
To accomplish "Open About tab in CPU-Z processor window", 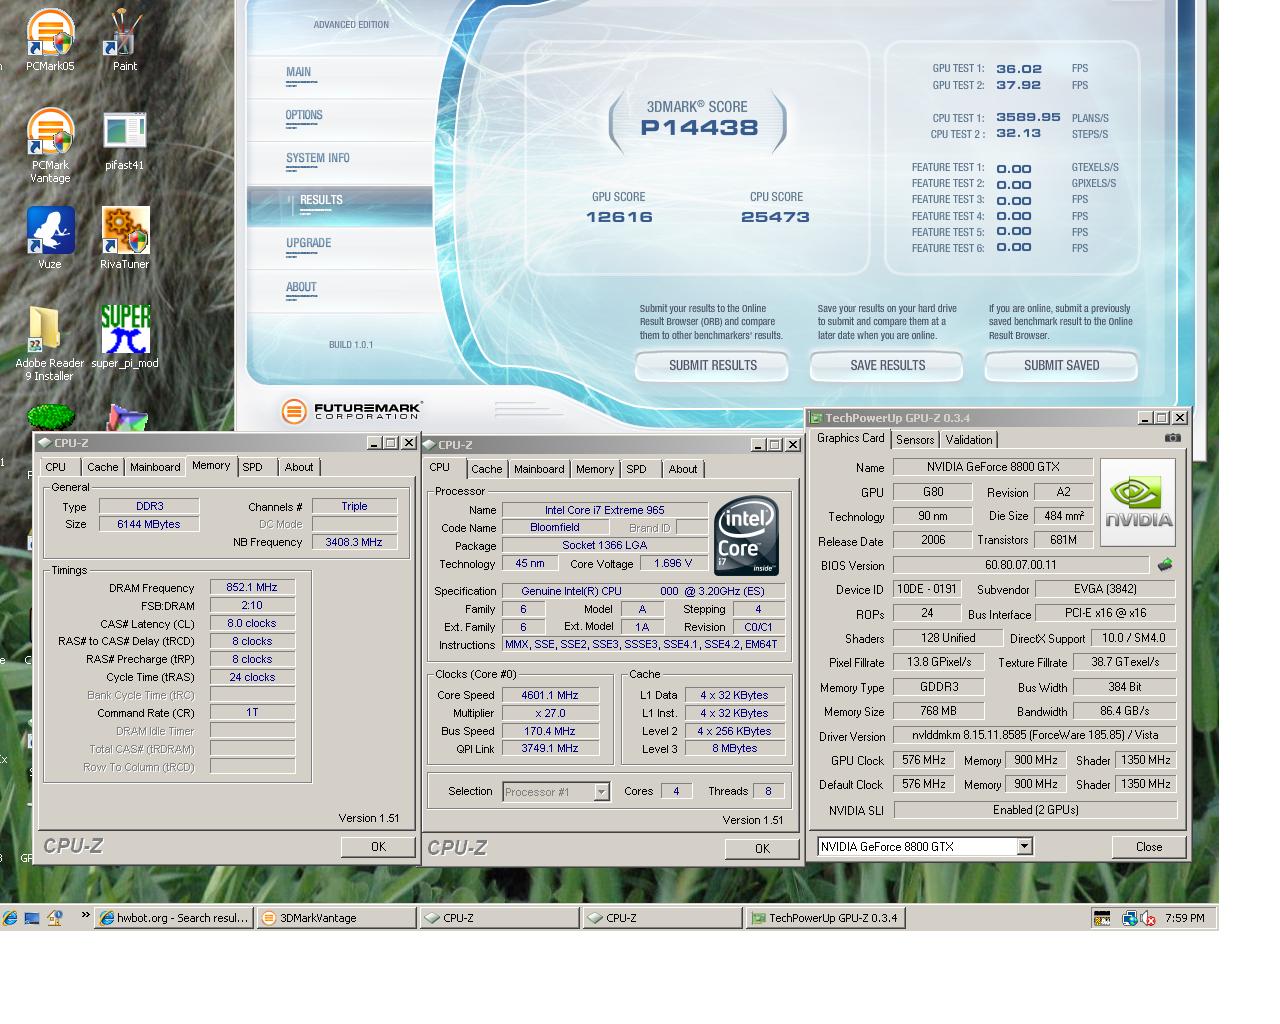I will tap(683, 469).
